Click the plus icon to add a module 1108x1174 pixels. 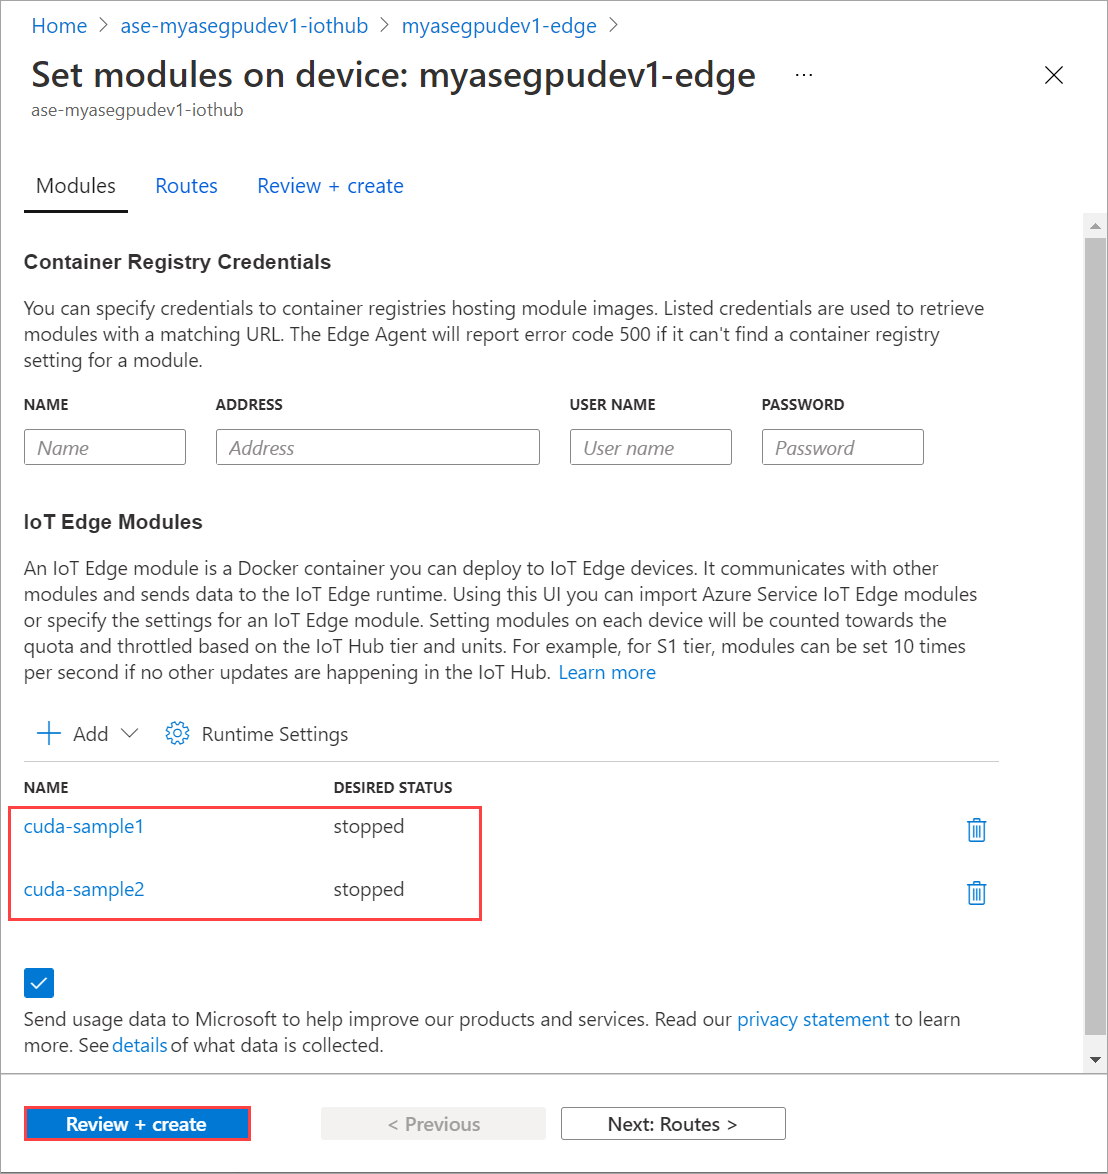coord(47,733)
